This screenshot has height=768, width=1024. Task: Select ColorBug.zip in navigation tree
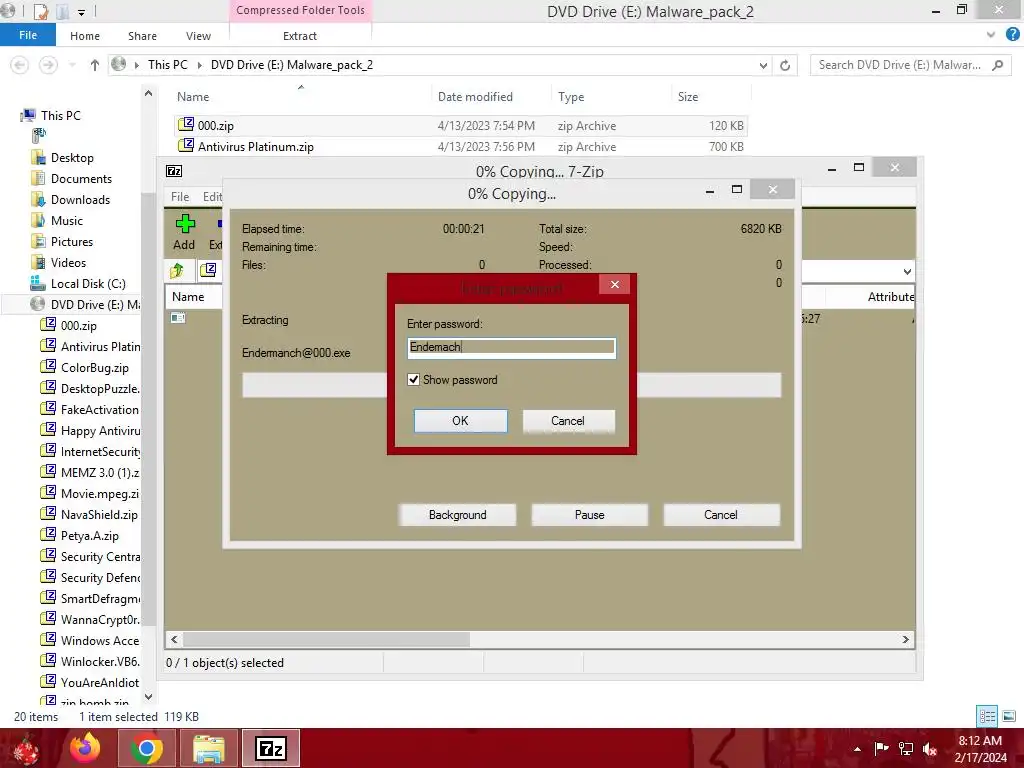tap(95, 368)
